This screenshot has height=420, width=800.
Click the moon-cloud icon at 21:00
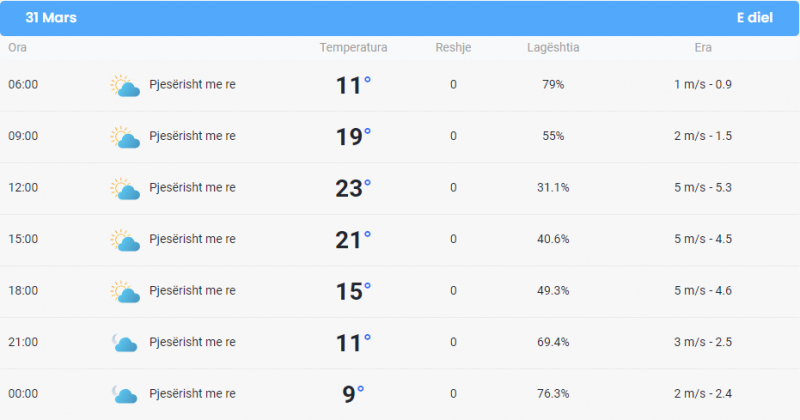click(124, 343)
